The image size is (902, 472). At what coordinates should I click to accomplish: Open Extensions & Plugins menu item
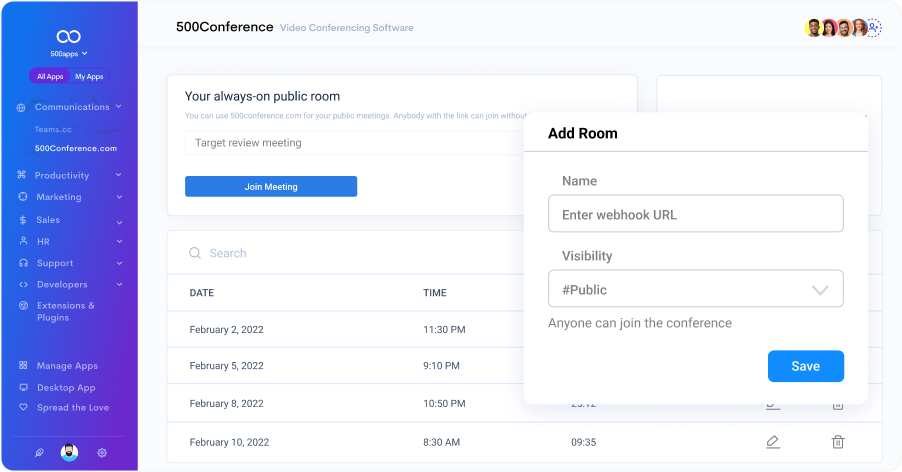click(x=66, y=312)
